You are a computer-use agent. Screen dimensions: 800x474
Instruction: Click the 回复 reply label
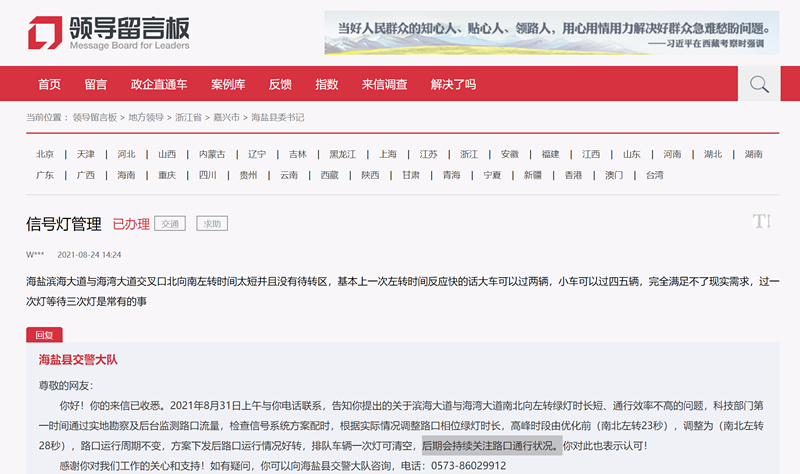point(44,335)
